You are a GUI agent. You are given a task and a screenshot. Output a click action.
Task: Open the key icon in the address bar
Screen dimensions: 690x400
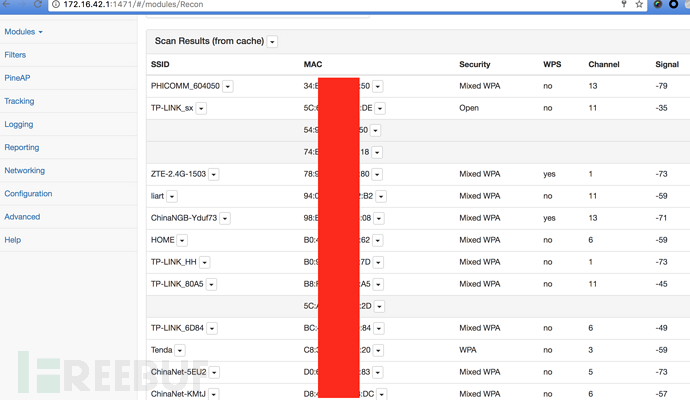click(624, 4)
